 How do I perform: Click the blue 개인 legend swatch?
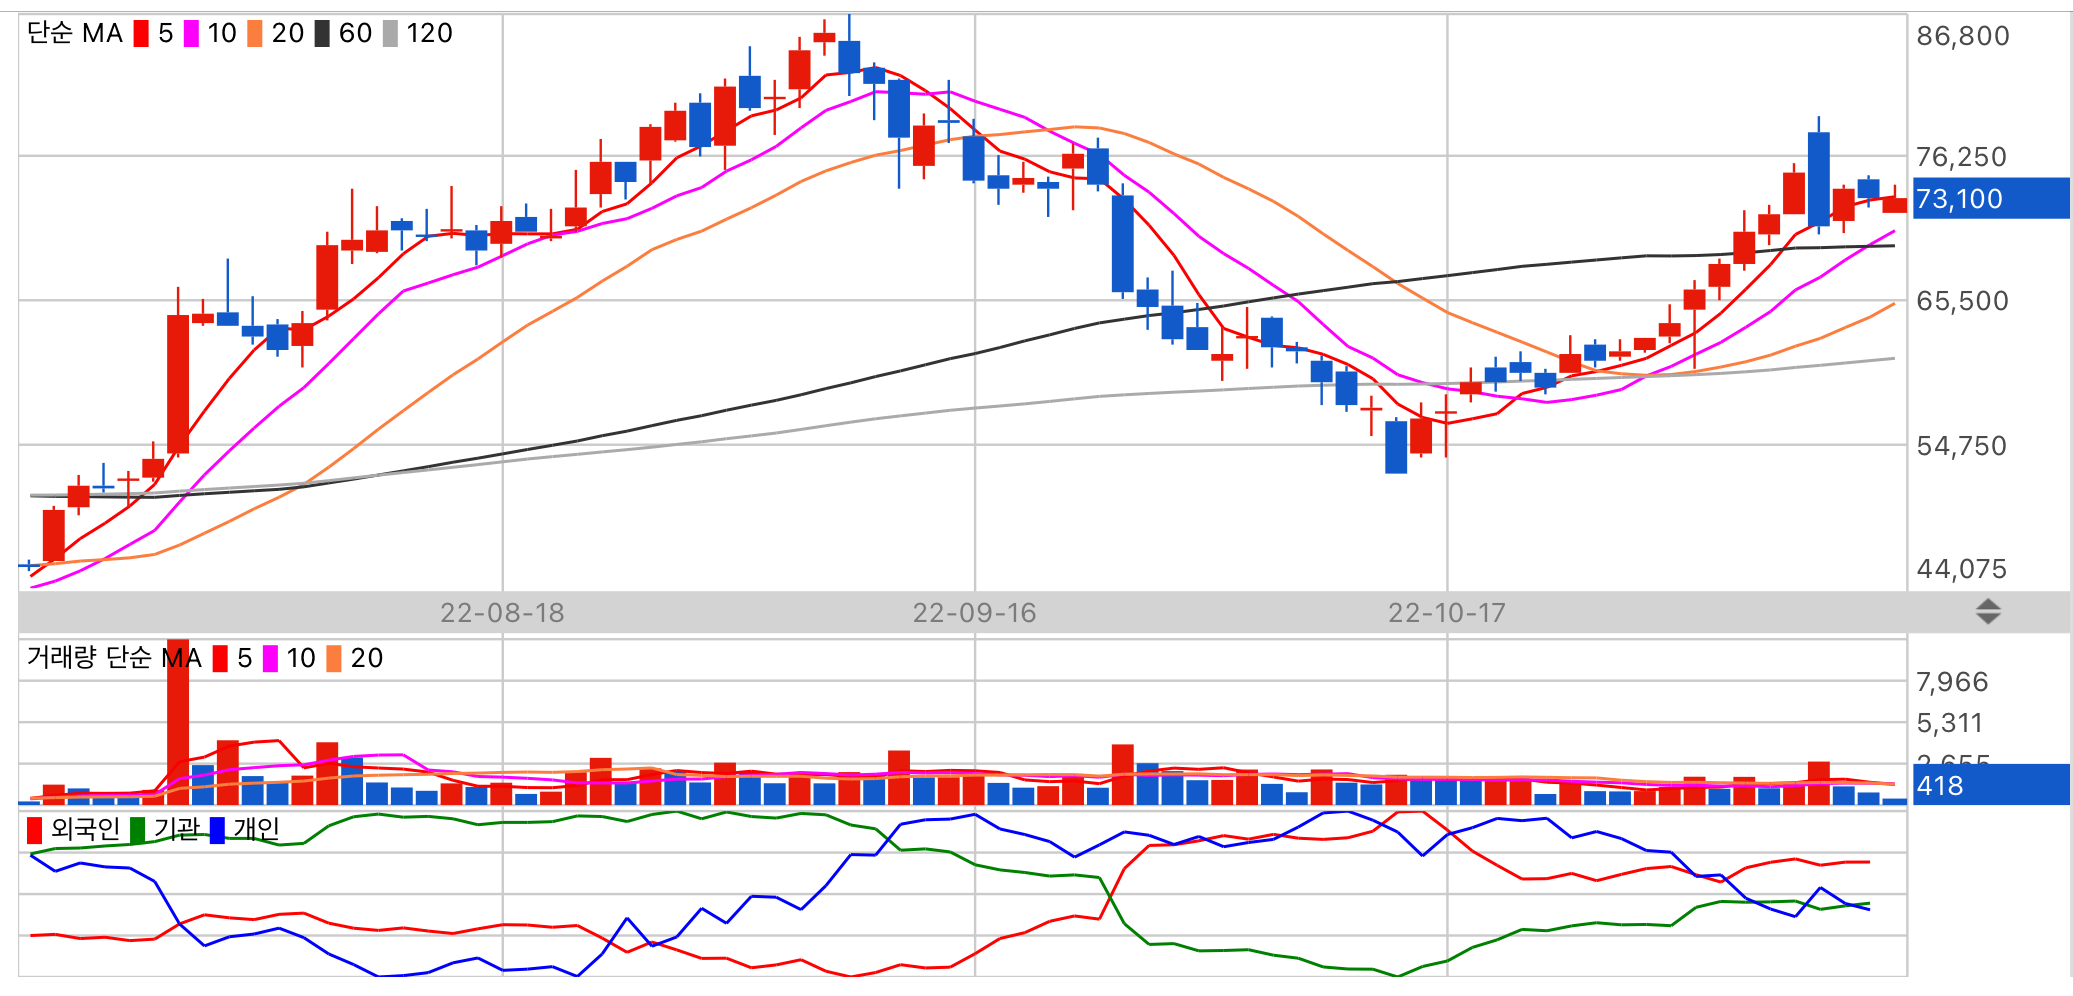click(x=217, y=830)
